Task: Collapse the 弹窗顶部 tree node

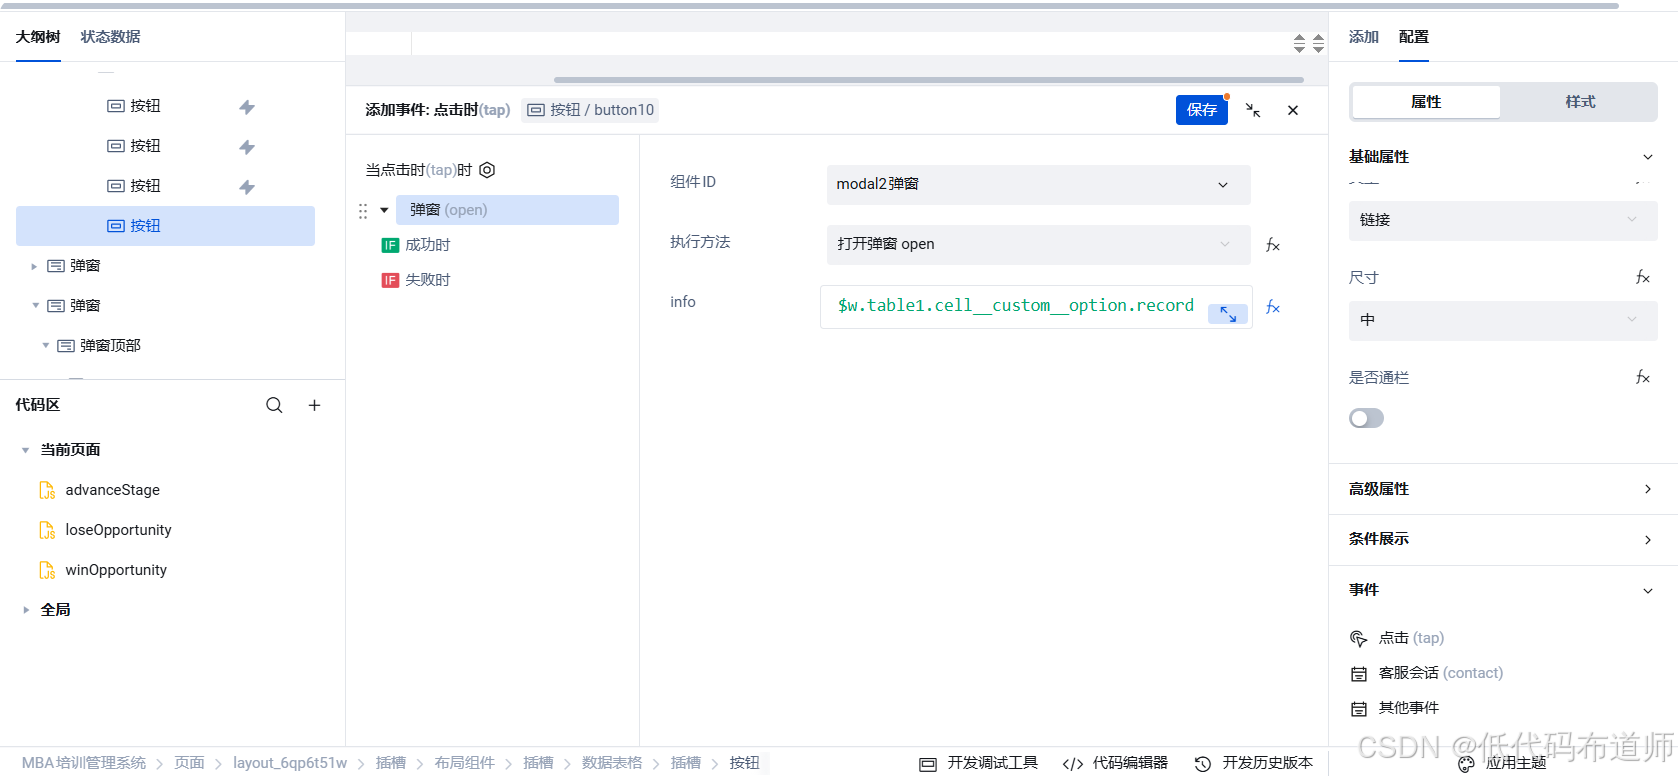Action: [x=45, y=346]
